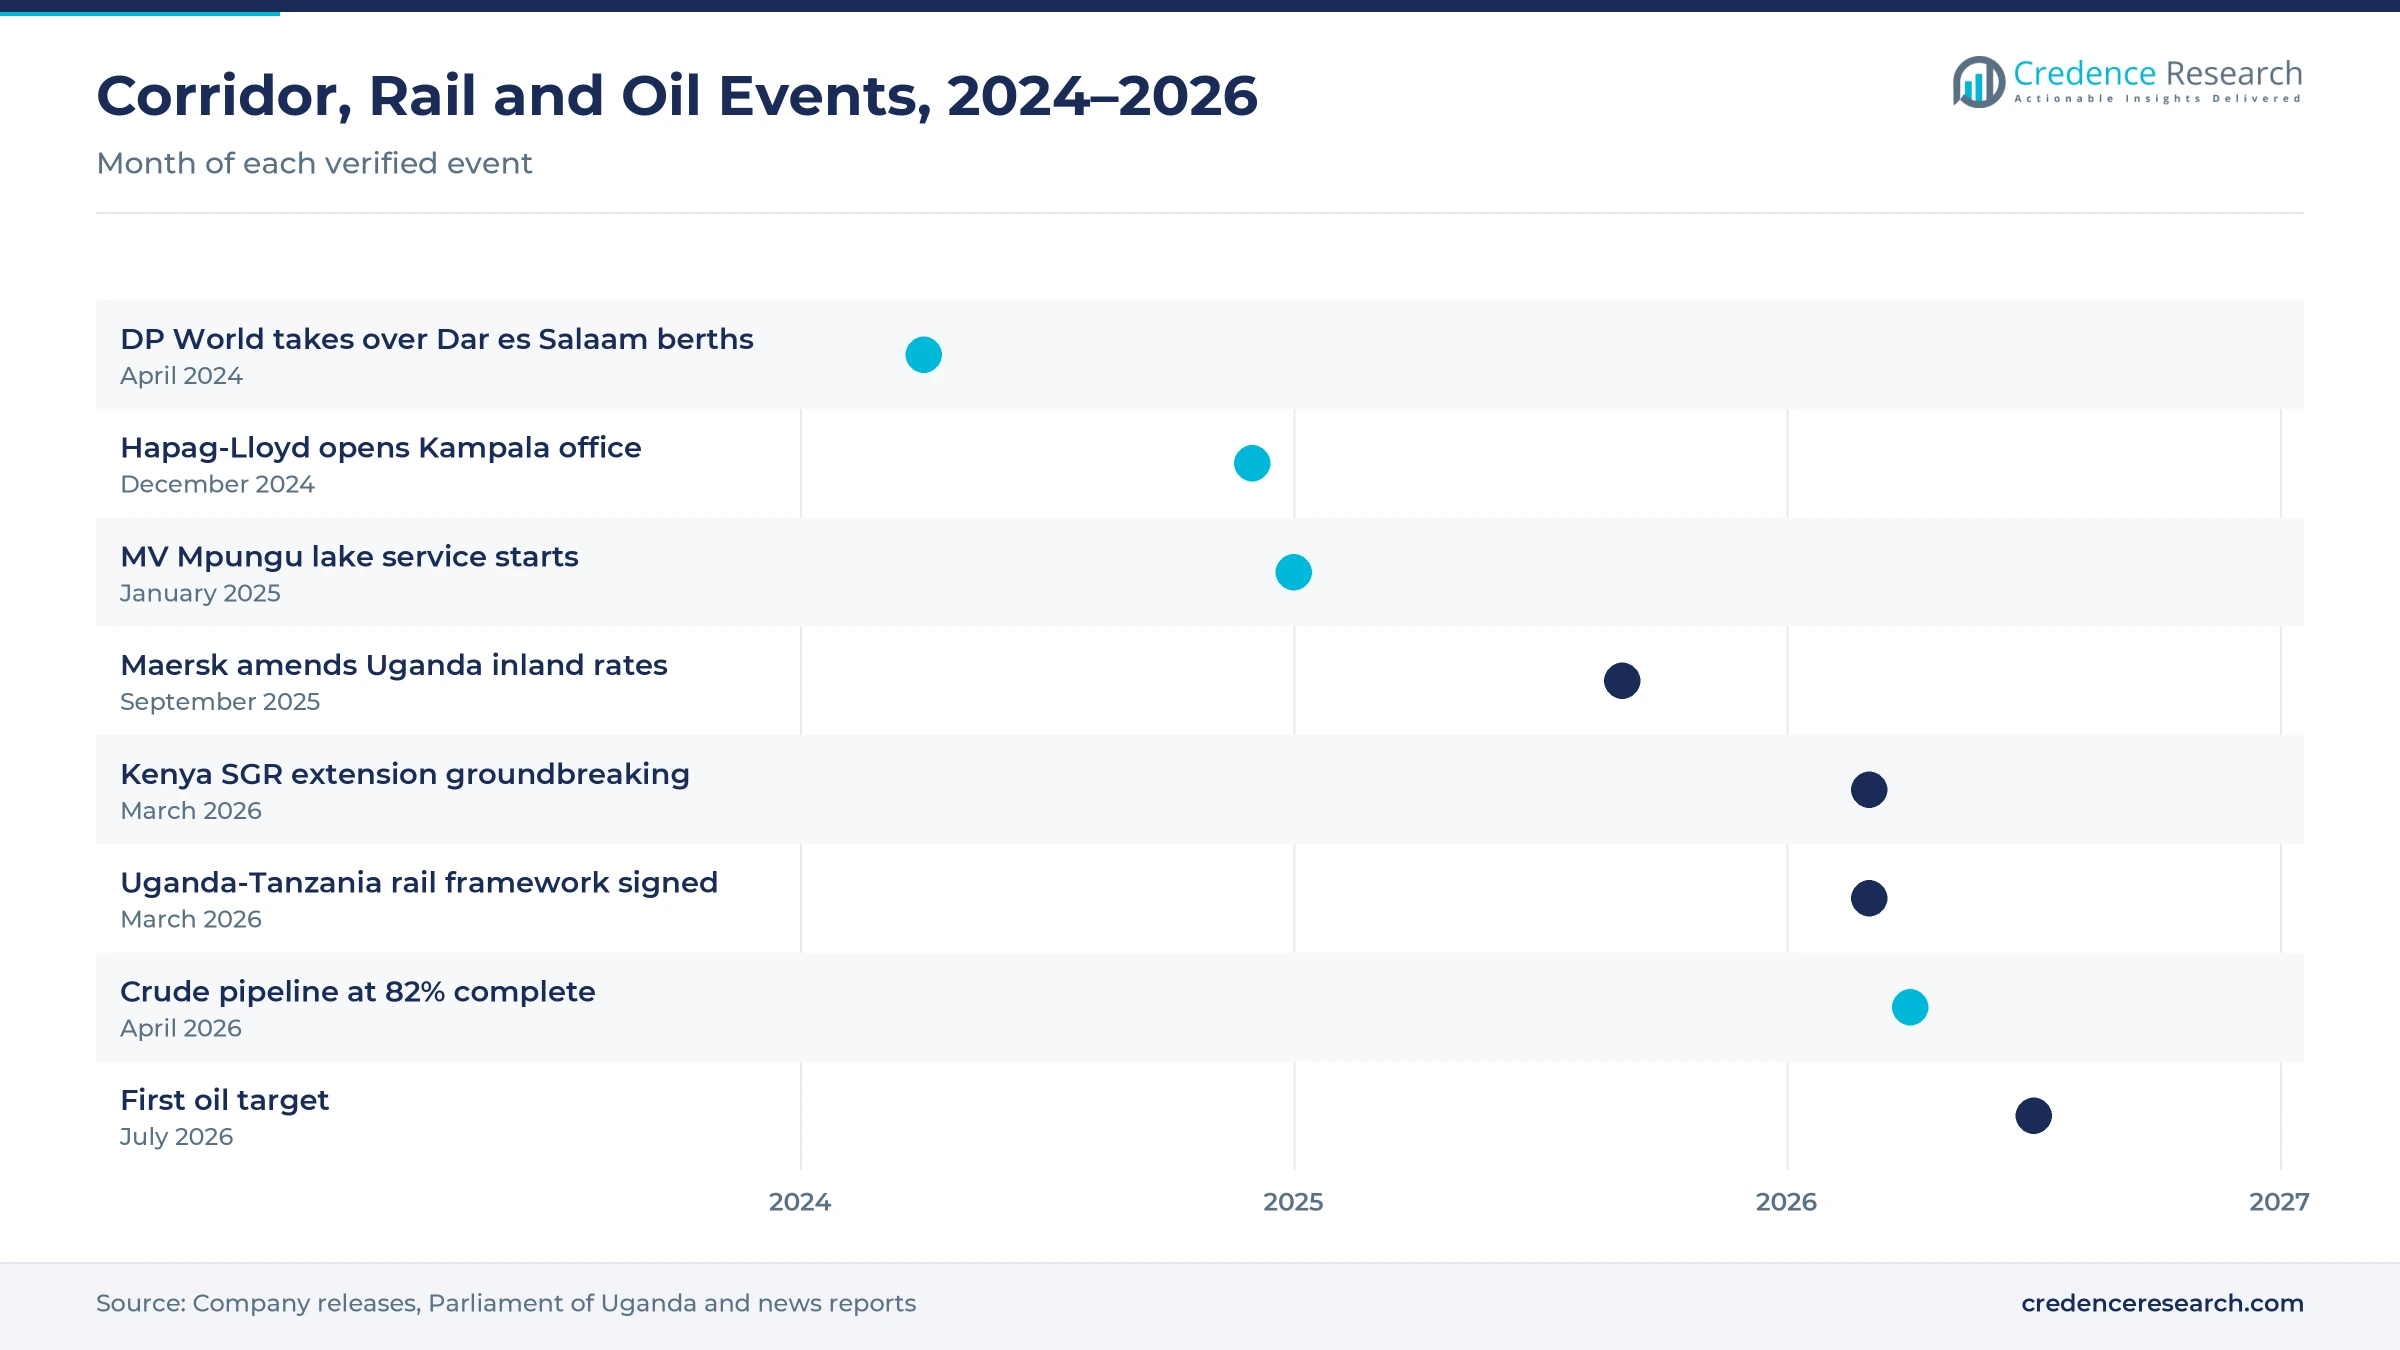2400x1350 pixels.
Task: Click the 2027 axis label
Action: click(x=2279, y=1202)
